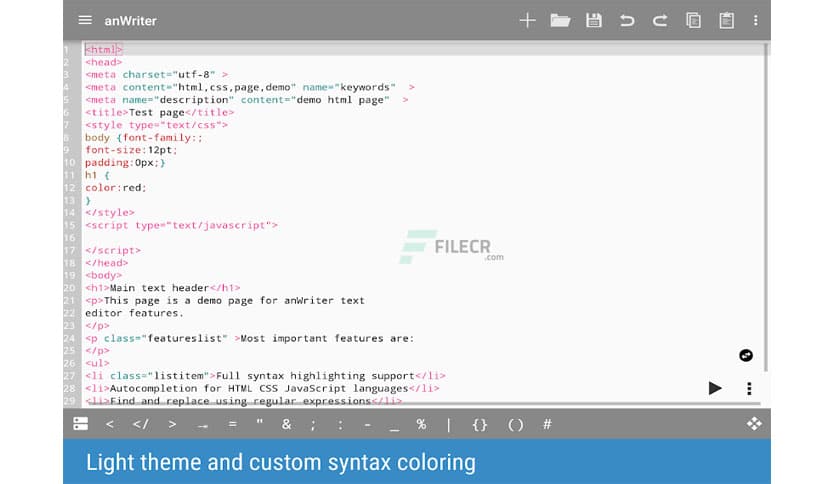Click the </script> closing tag line
The image size is (836, 484).
pyautogui.click(x=113, y=250)
